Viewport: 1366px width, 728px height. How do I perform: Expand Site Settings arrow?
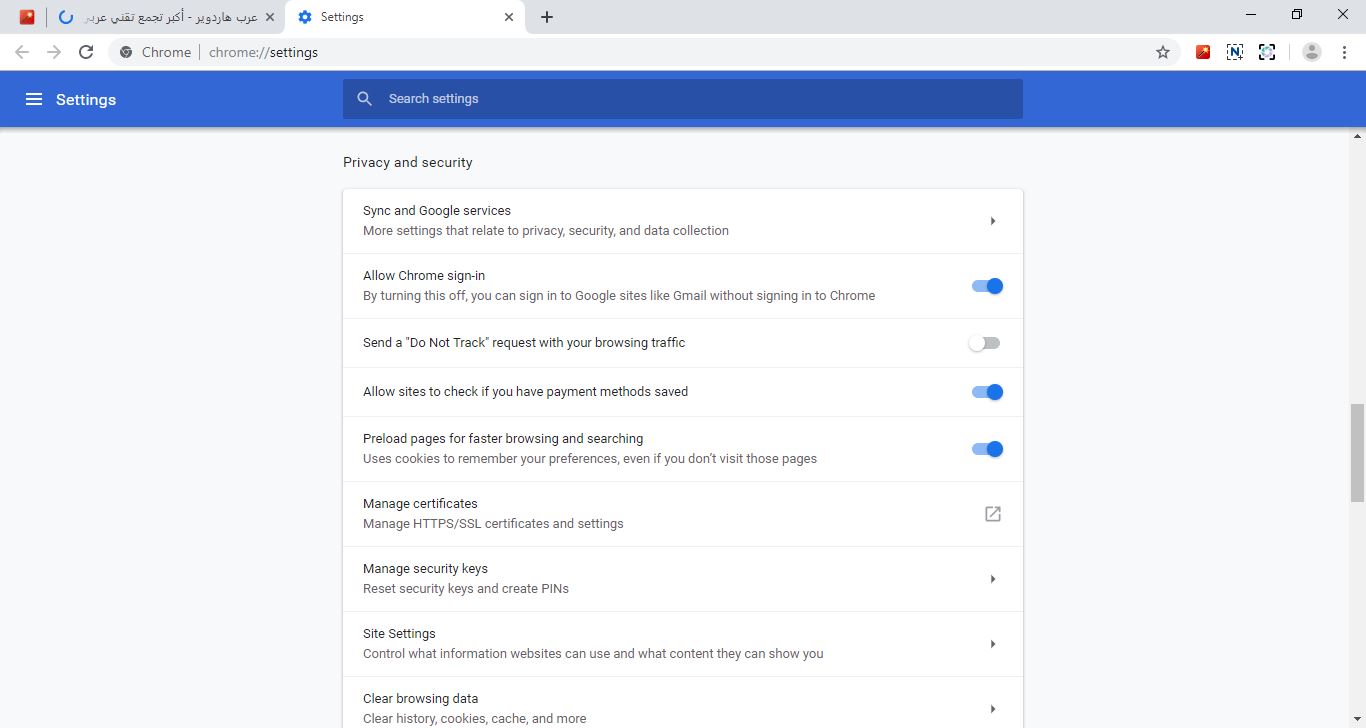coord(993,644)
